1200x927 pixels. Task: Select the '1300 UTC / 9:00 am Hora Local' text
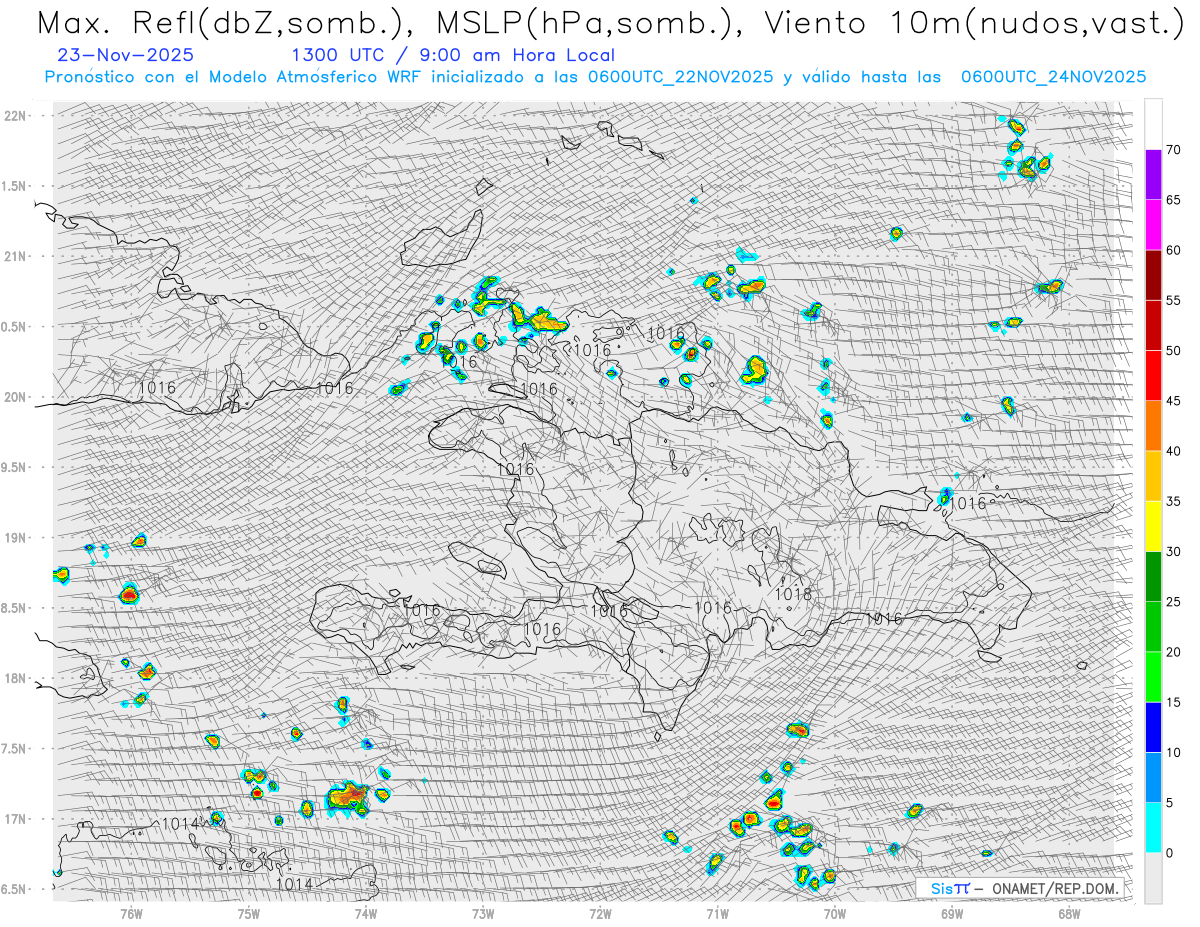pyautogui.click(x=453, y=56)
